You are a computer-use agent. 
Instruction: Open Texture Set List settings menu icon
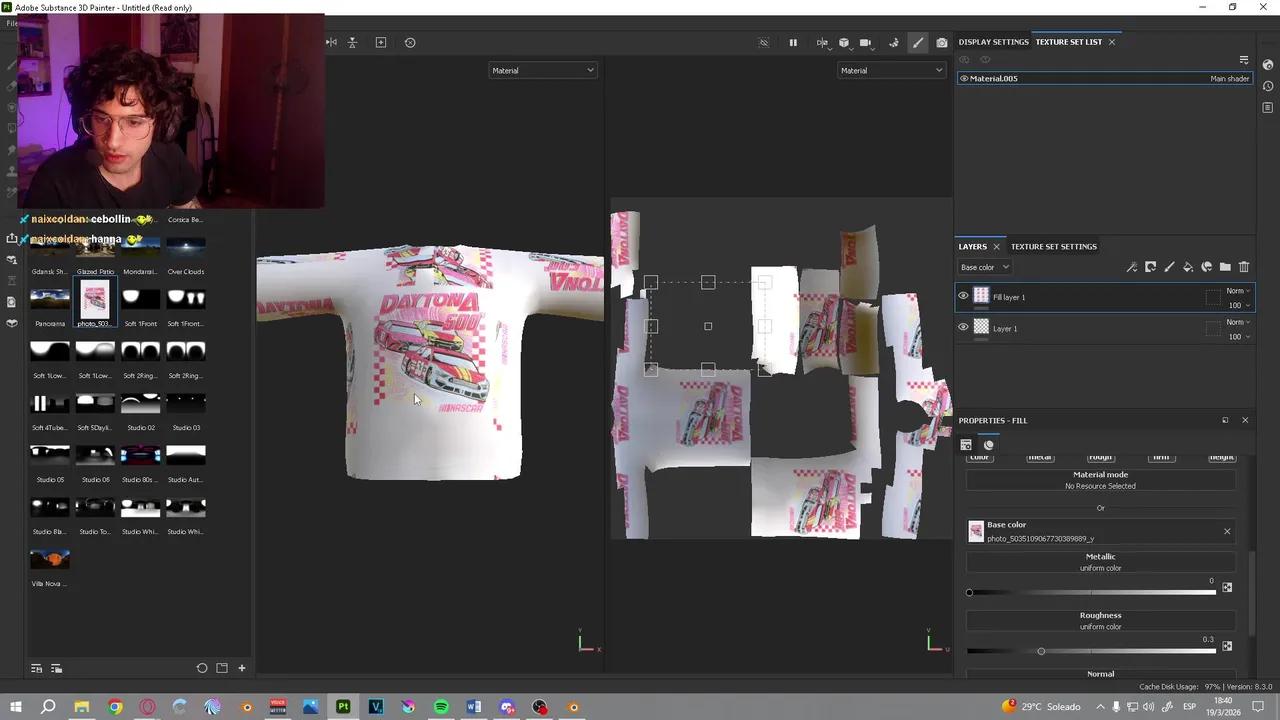pyautogui.click(x=1244, y=60)
